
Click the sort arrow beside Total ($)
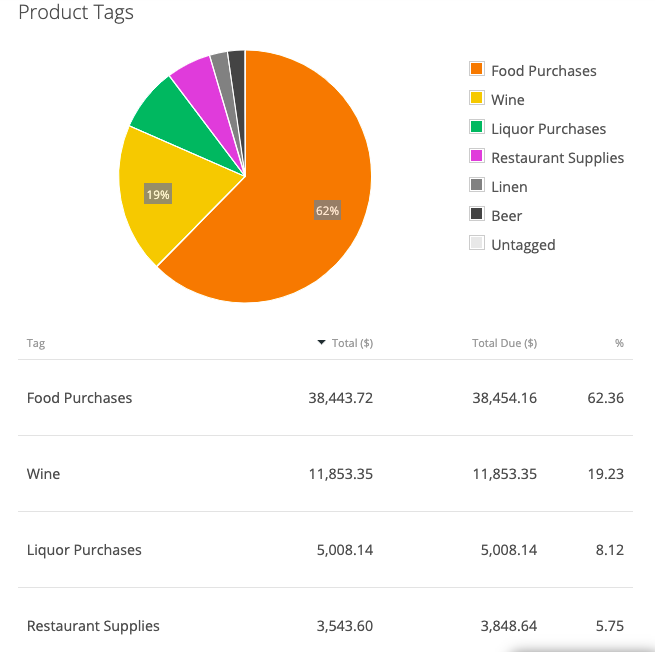[x=321, y=342]
